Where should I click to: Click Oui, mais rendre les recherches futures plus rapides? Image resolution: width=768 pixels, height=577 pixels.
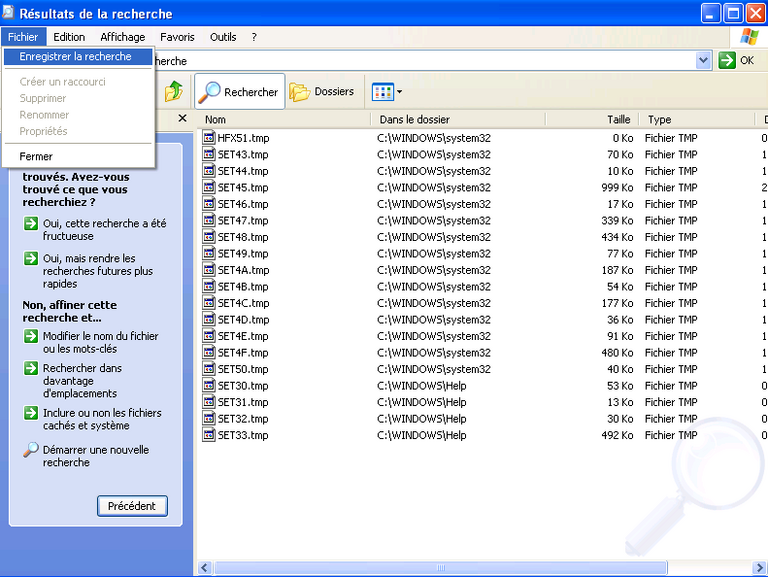[89, 271]
